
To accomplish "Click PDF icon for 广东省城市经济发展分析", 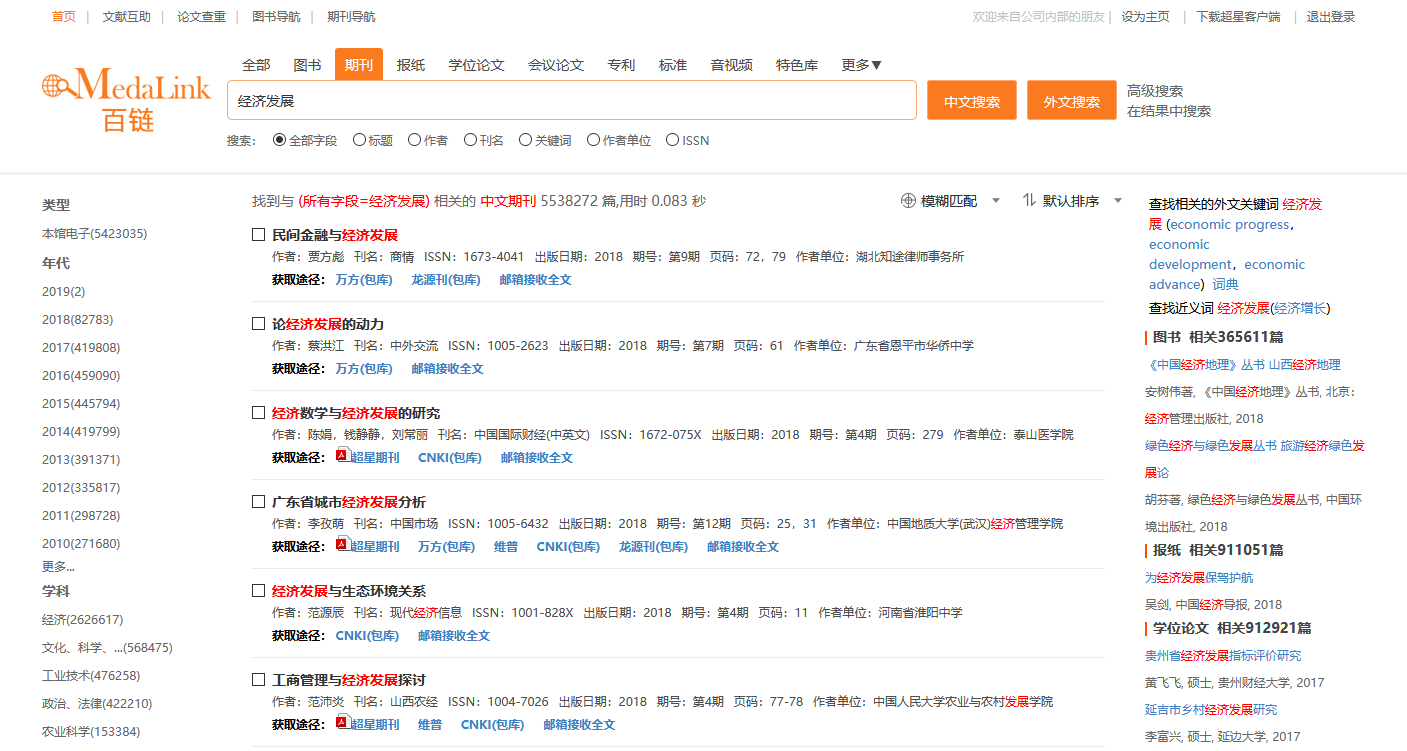I will pyautogui.click(x=341, y=545).
